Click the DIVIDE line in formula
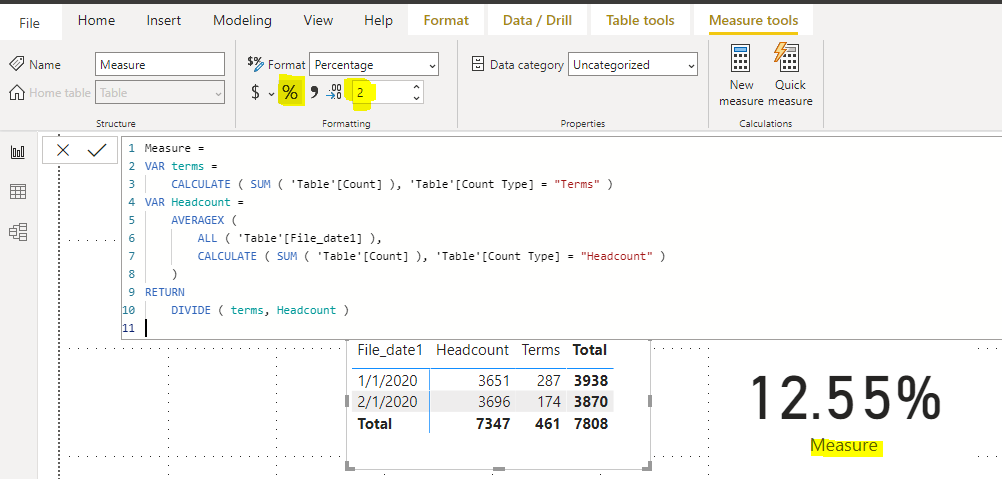This screenshot has width=1002, height=479. 259,310
